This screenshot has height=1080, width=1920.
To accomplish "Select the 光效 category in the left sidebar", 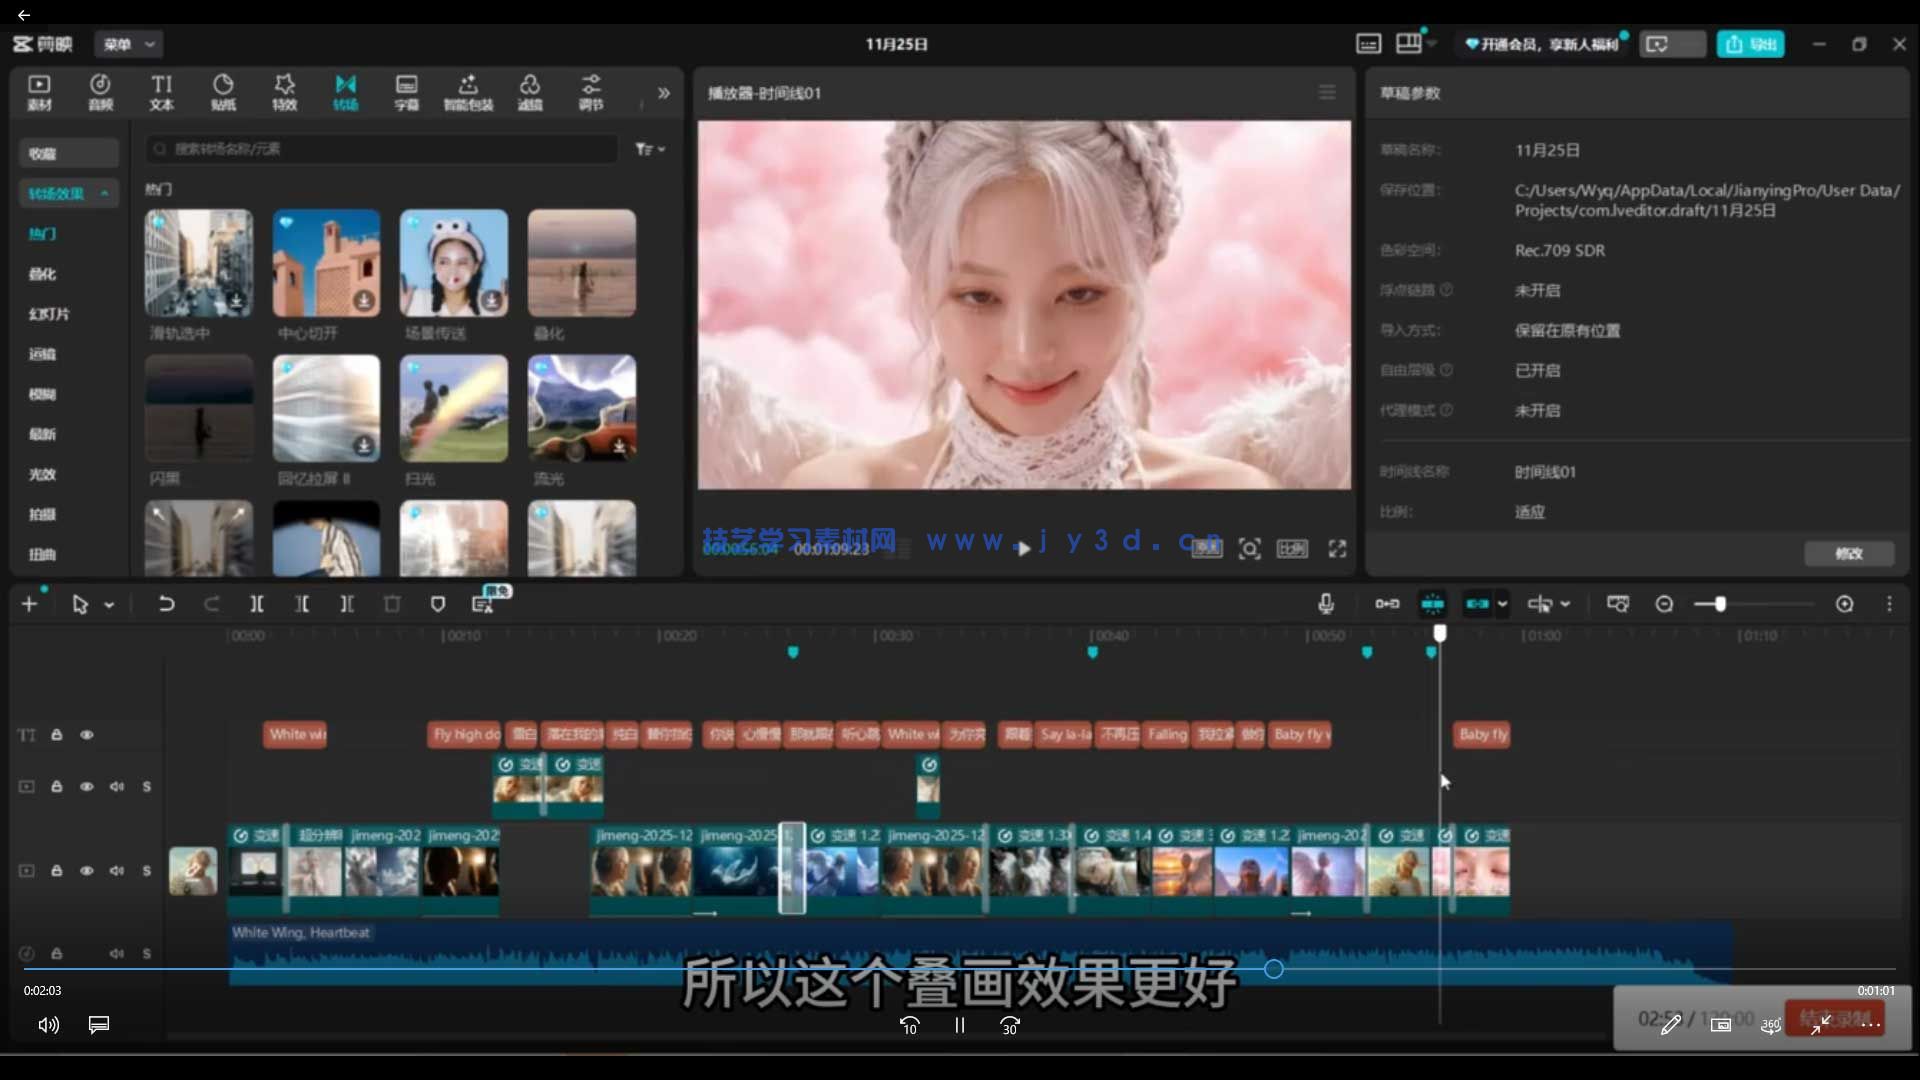I will pyautogui.click(x=41, y=474).
